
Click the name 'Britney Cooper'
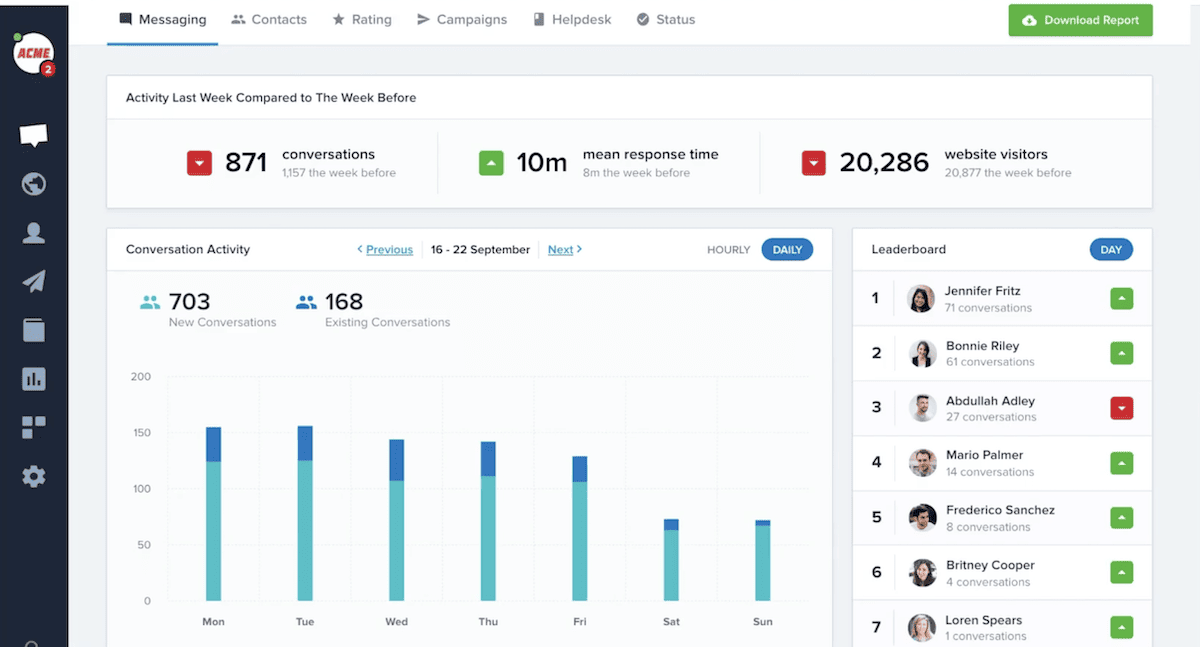pos(990,566)
